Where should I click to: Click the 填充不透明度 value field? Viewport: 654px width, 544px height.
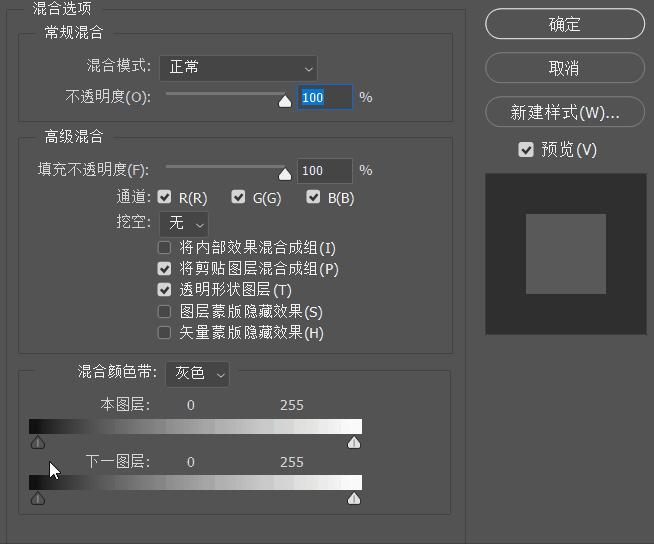(x=325, y=171)
